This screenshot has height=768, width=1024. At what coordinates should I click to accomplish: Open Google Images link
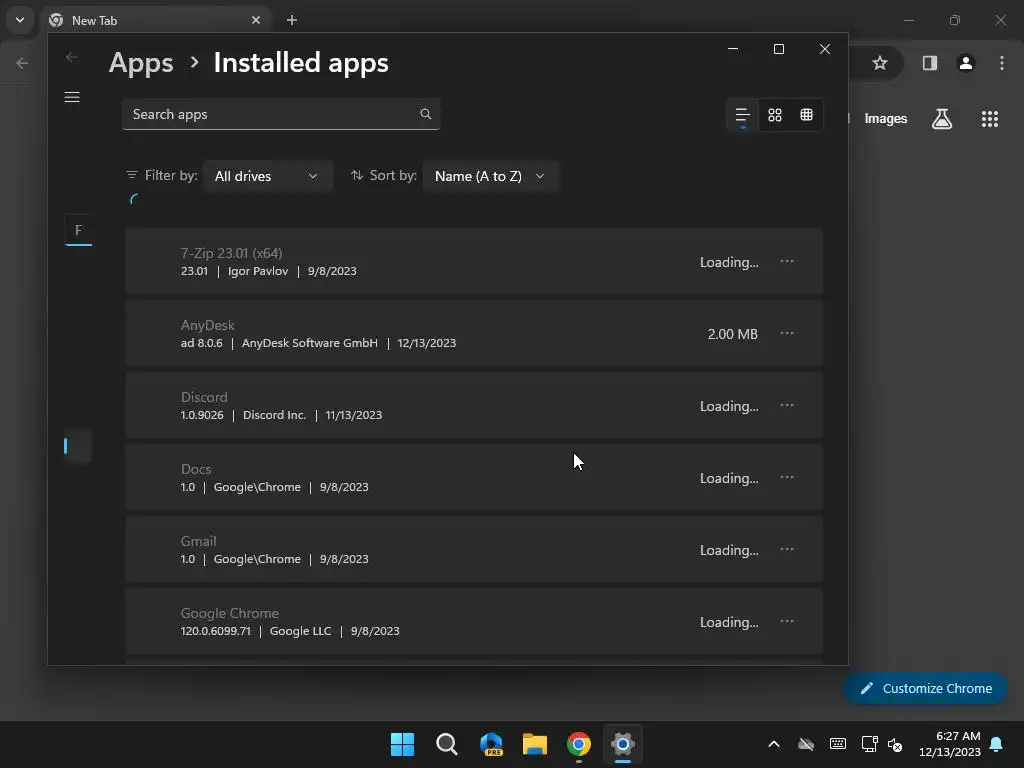tap(886, 119)
